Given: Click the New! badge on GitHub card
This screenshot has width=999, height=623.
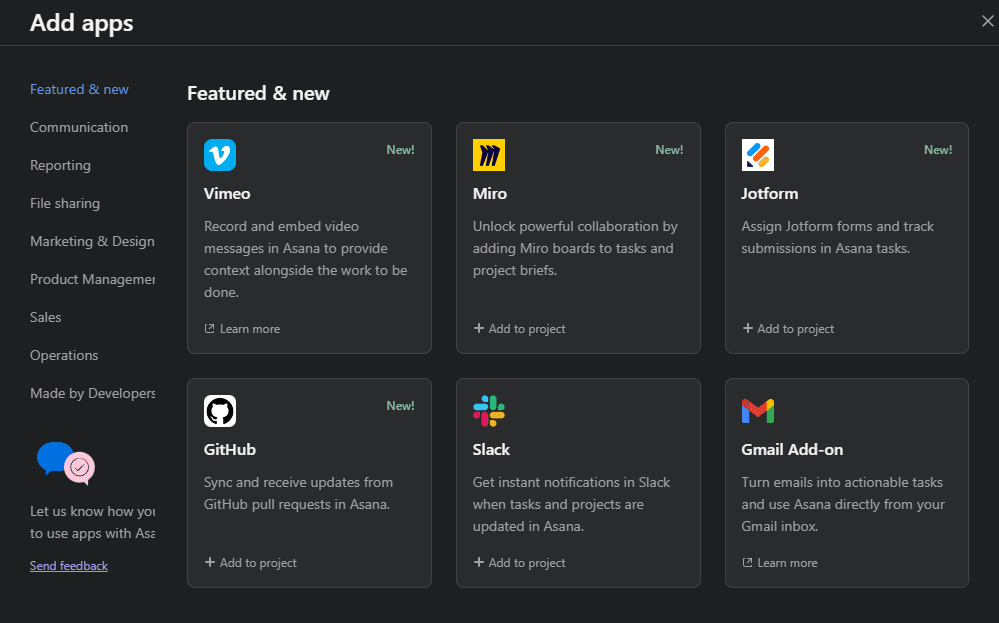Looking at the screenshot, I should coord(400,406).
